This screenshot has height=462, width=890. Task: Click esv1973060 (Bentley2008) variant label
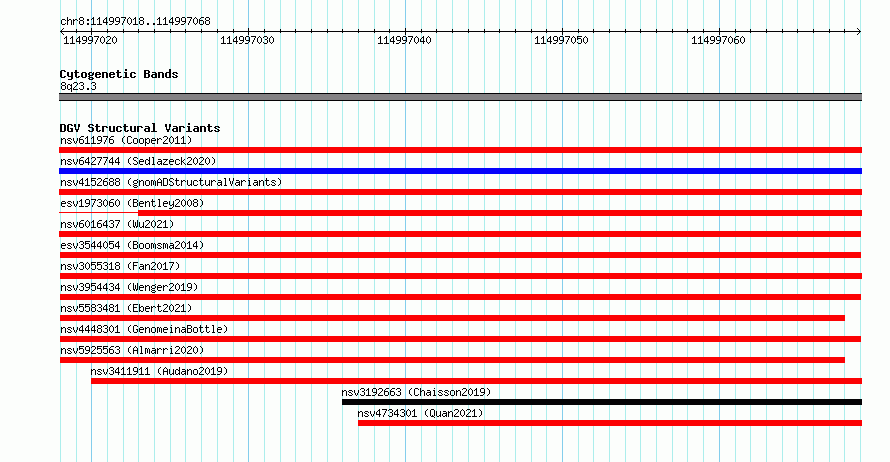click(x=132, y=203)
